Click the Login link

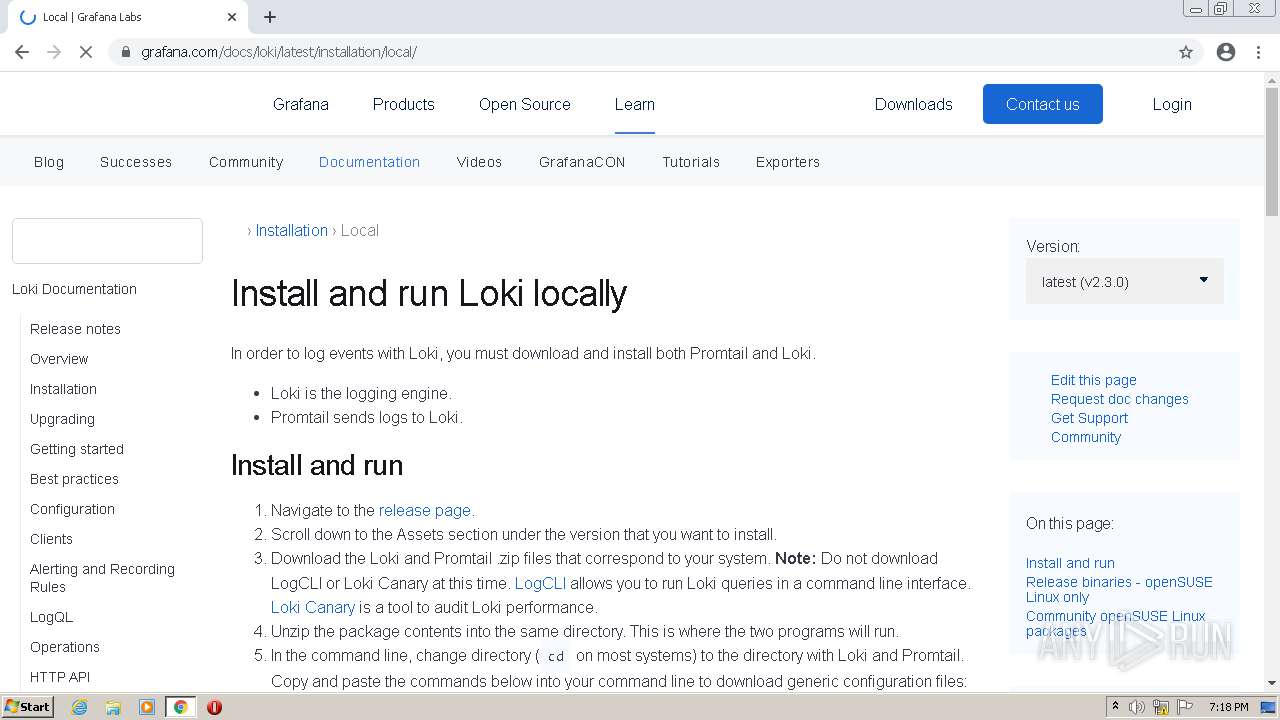[x=1172, y=104]
